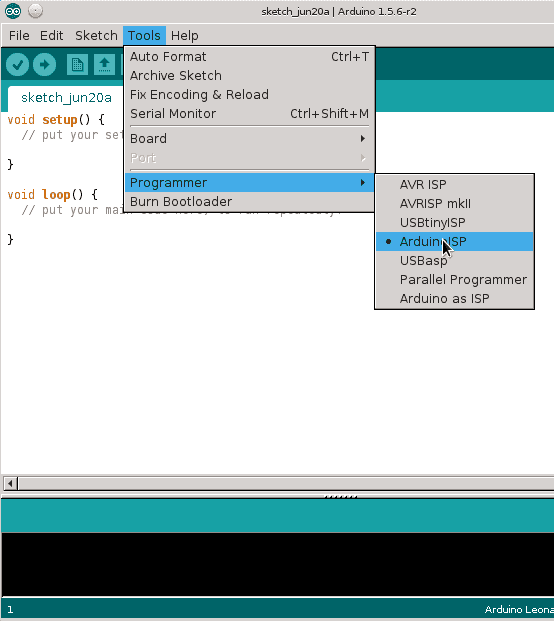554x621 pixels.
Task: Switch to the sketch_jun20a tab
Action: (66, 97)
